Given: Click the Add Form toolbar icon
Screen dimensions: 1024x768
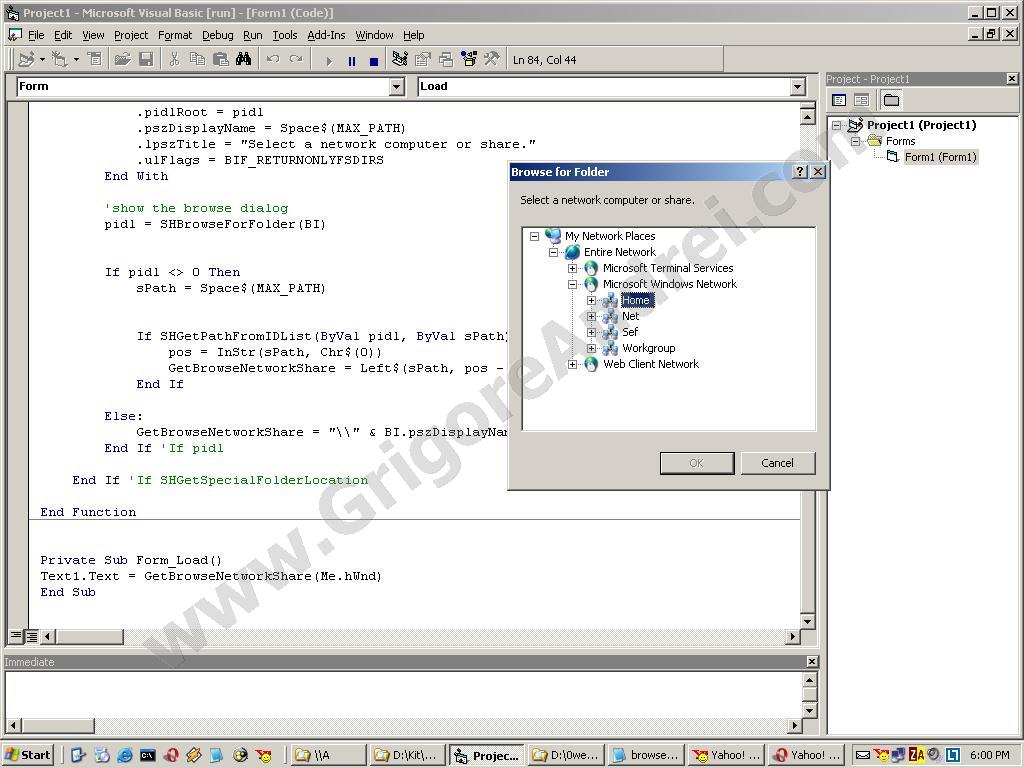Looking at the screenshot, I should (x=60, y=59).
